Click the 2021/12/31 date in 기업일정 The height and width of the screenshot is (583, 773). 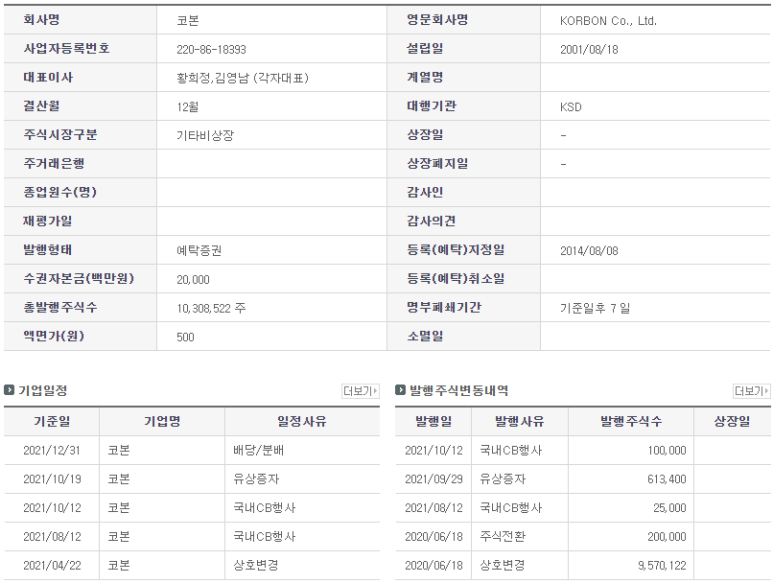click(52, 450)
